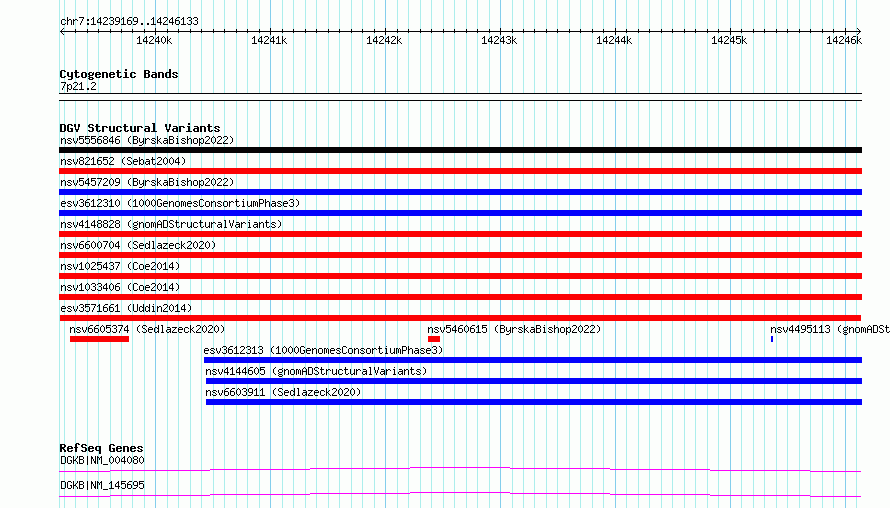Click the 14243k ruler mark
The width and height of the screenshot is (890, 508).
[x=499, y=40]
